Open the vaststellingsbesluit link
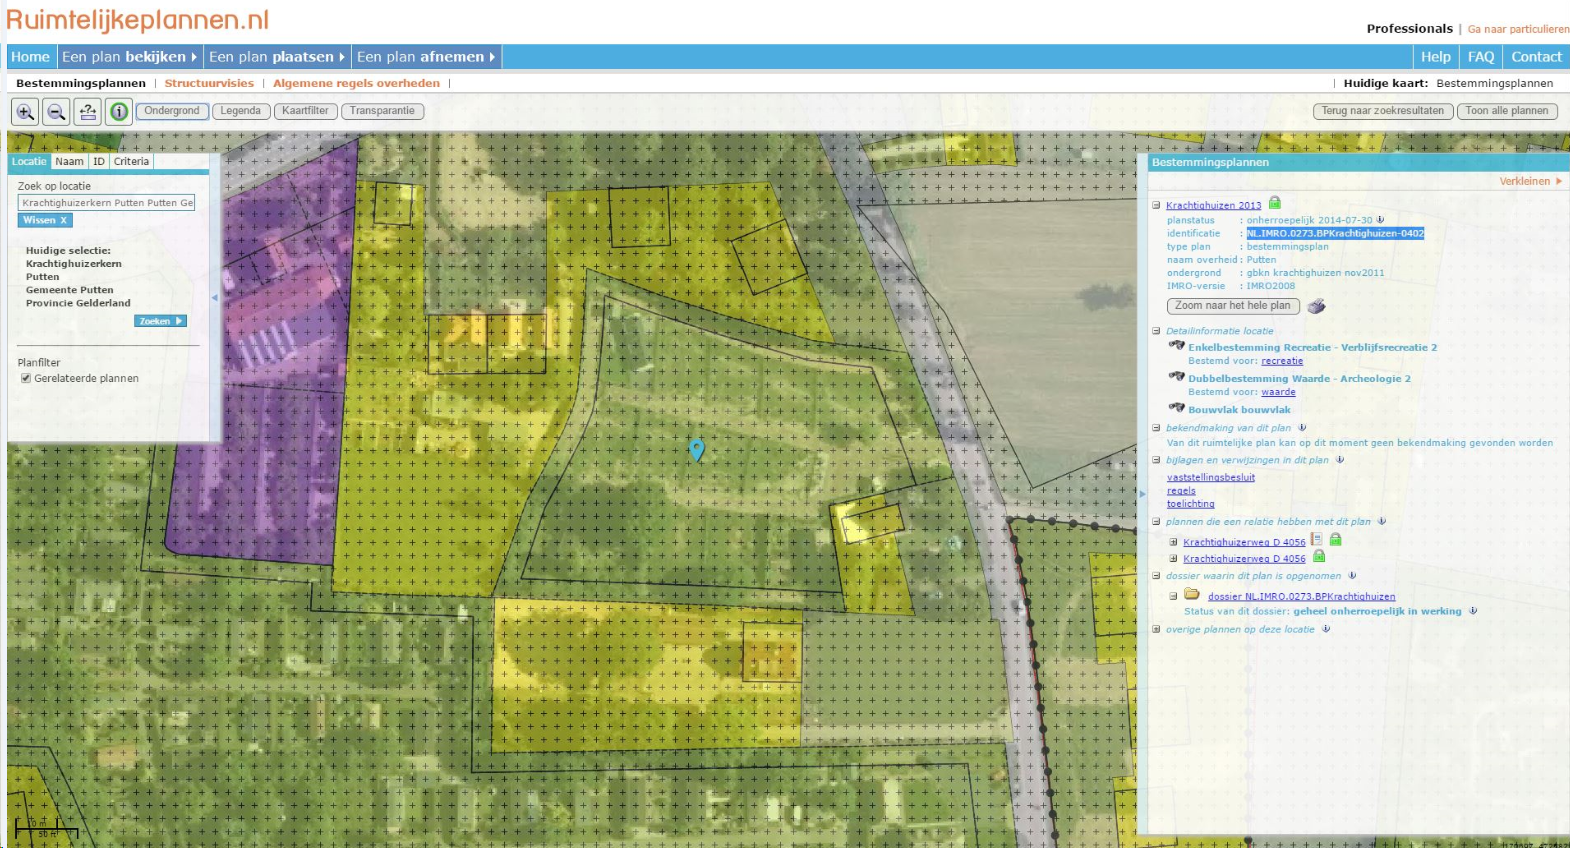This screenshot has width=1570, height=848. (x=1210, y=477)
